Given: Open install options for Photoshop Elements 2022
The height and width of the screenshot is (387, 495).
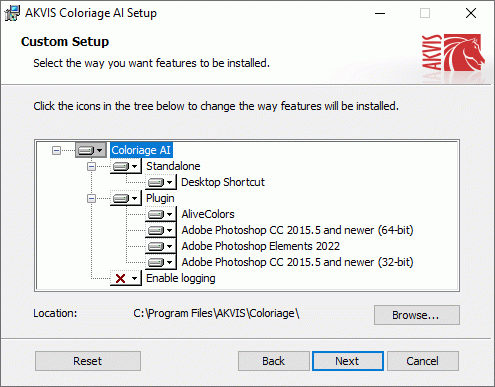Looking at the screenshot, I should [x=161, y=246].
